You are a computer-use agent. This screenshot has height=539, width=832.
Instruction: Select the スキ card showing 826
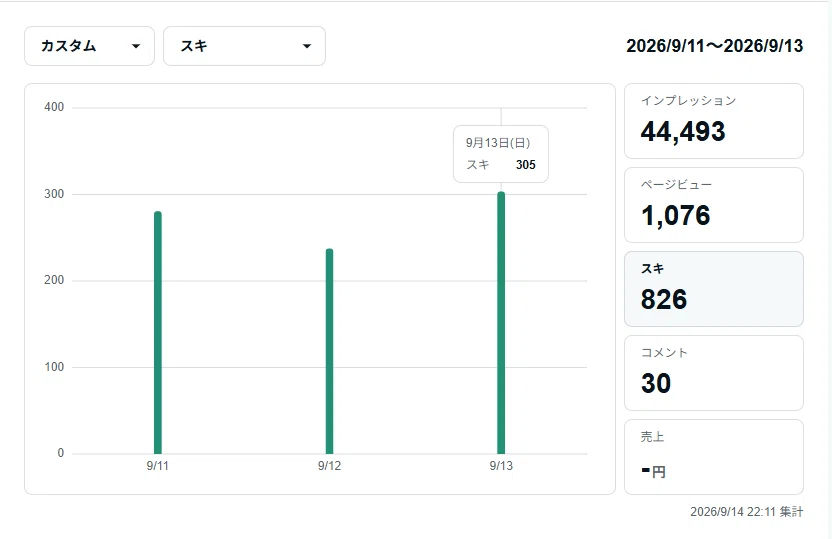(x=714, y=289)
